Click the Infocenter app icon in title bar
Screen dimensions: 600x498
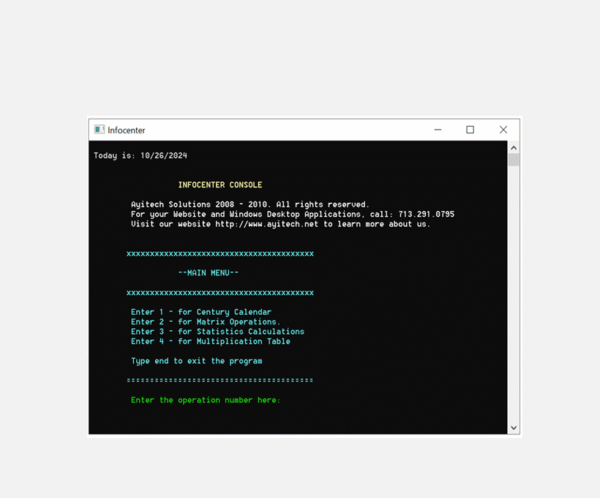click(99, 130)
